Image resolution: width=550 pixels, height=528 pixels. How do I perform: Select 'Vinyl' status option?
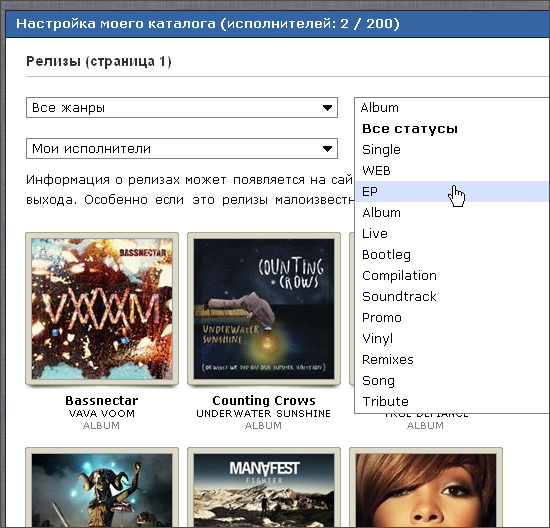452,339
